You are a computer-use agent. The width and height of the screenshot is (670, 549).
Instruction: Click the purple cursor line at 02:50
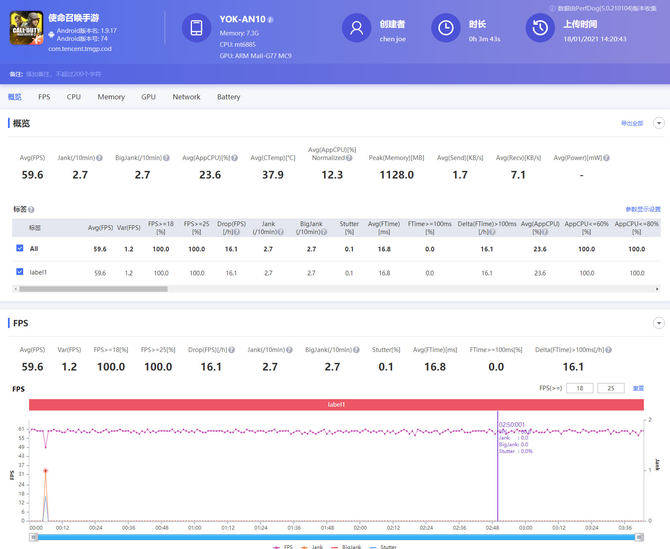click(497, 466)
